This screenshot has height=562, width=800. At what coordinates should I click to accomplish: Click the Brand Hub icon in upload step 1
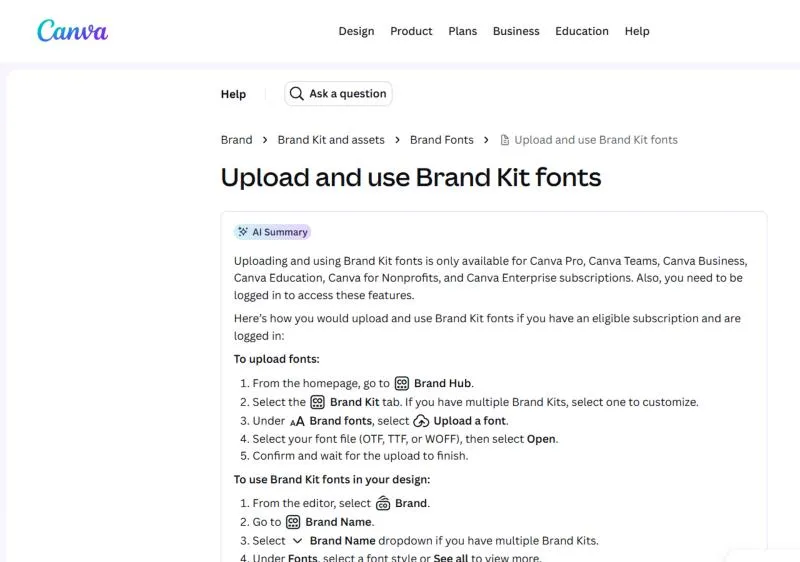tap(402, 383)
